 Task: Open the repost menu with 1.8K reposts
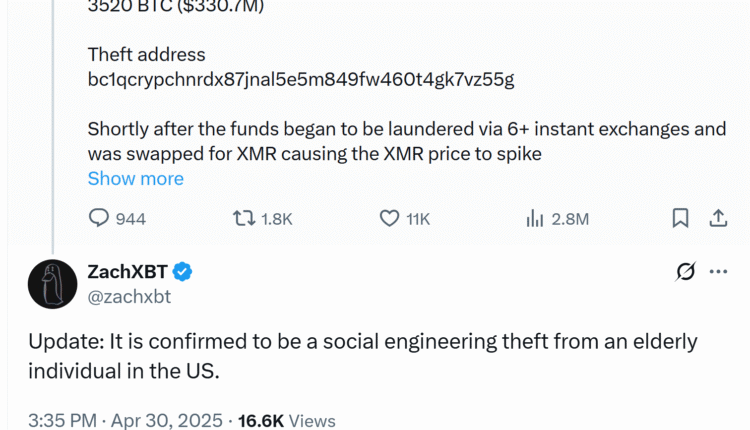[x=242, y=218]
